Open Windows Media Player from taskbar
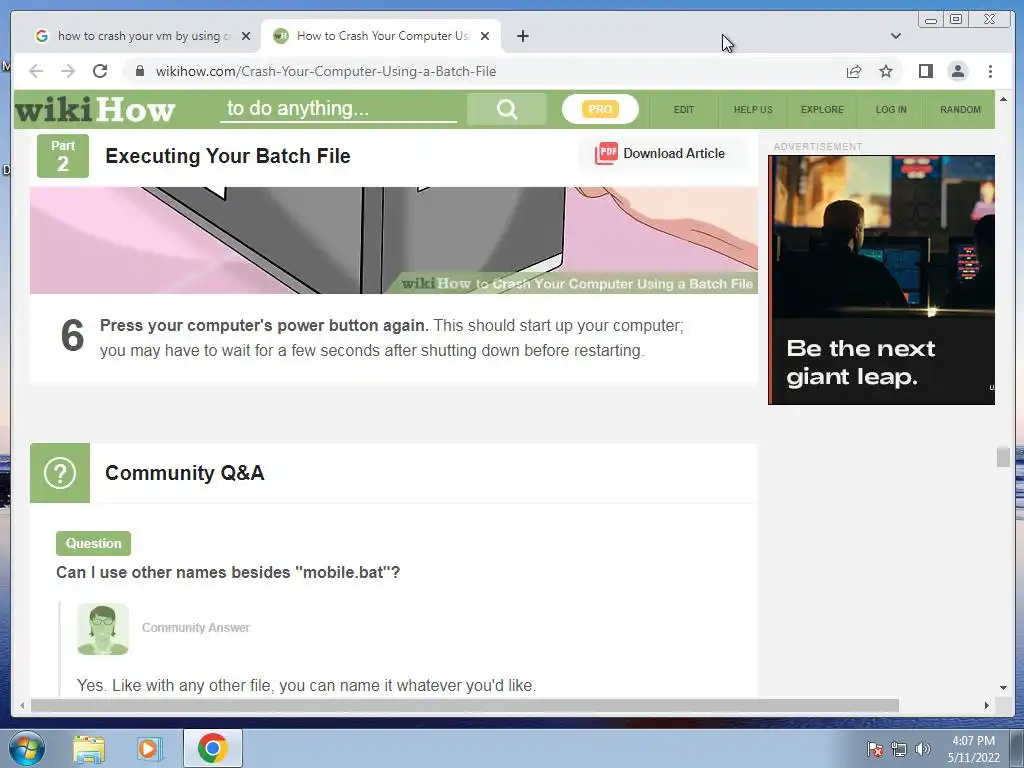Image resolution: width=1024 pixels, height=768 pixels. pos(148,749)
